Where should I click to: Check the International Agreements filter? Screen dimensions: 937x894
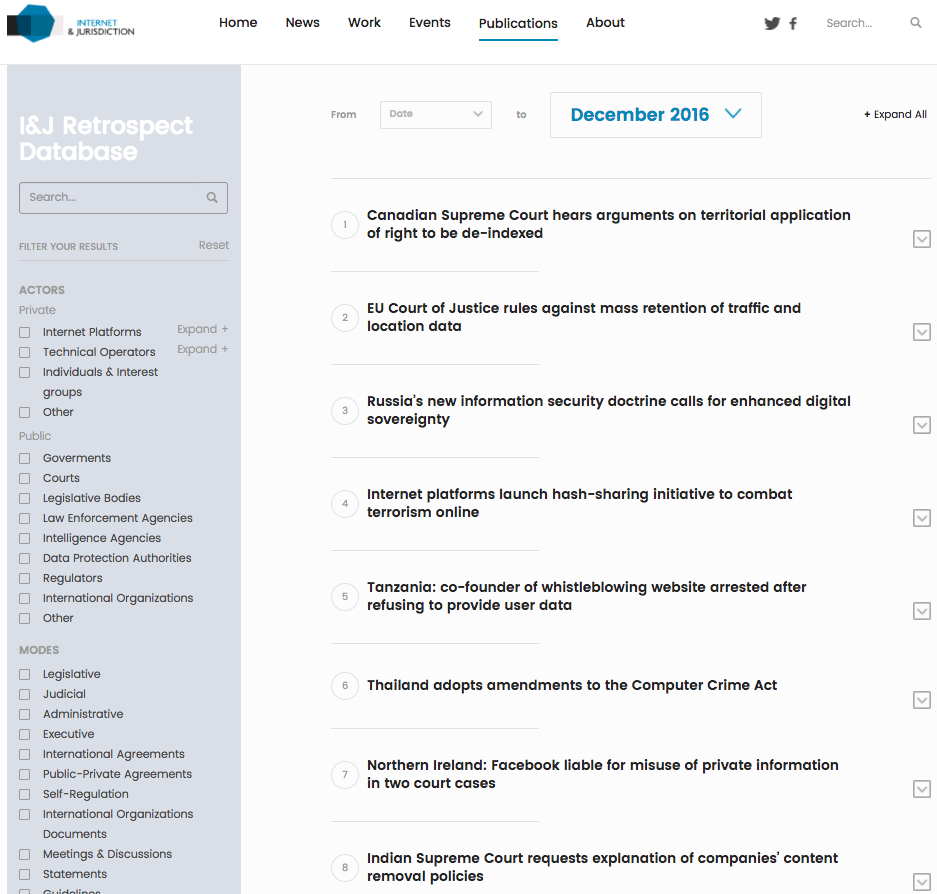click(x=25, y=754)
